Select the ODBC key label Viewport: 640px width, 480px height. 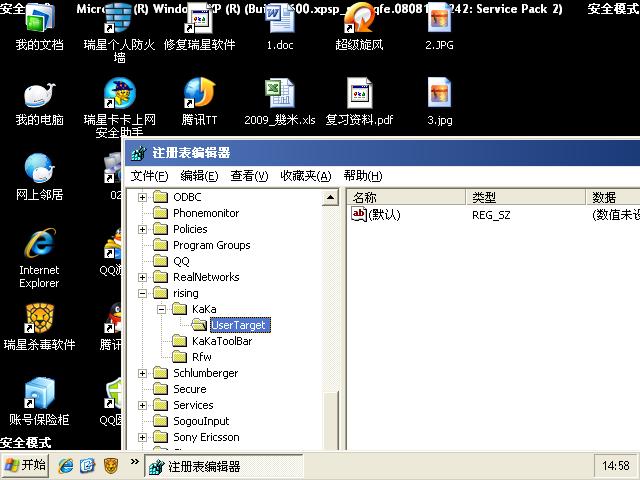click(187, 197)
